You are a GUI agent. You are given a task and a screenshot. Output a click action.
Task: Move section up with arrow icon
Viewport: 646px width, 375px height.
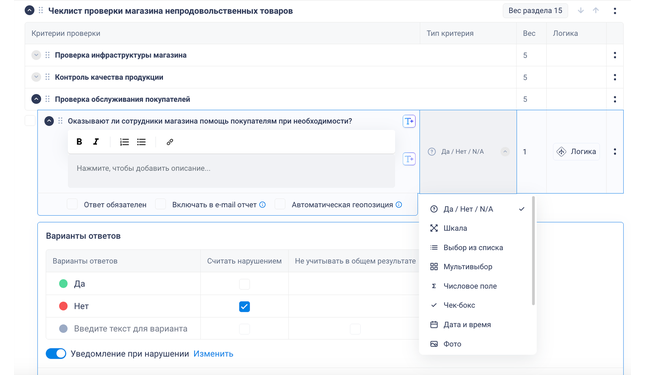click(596, 11)
